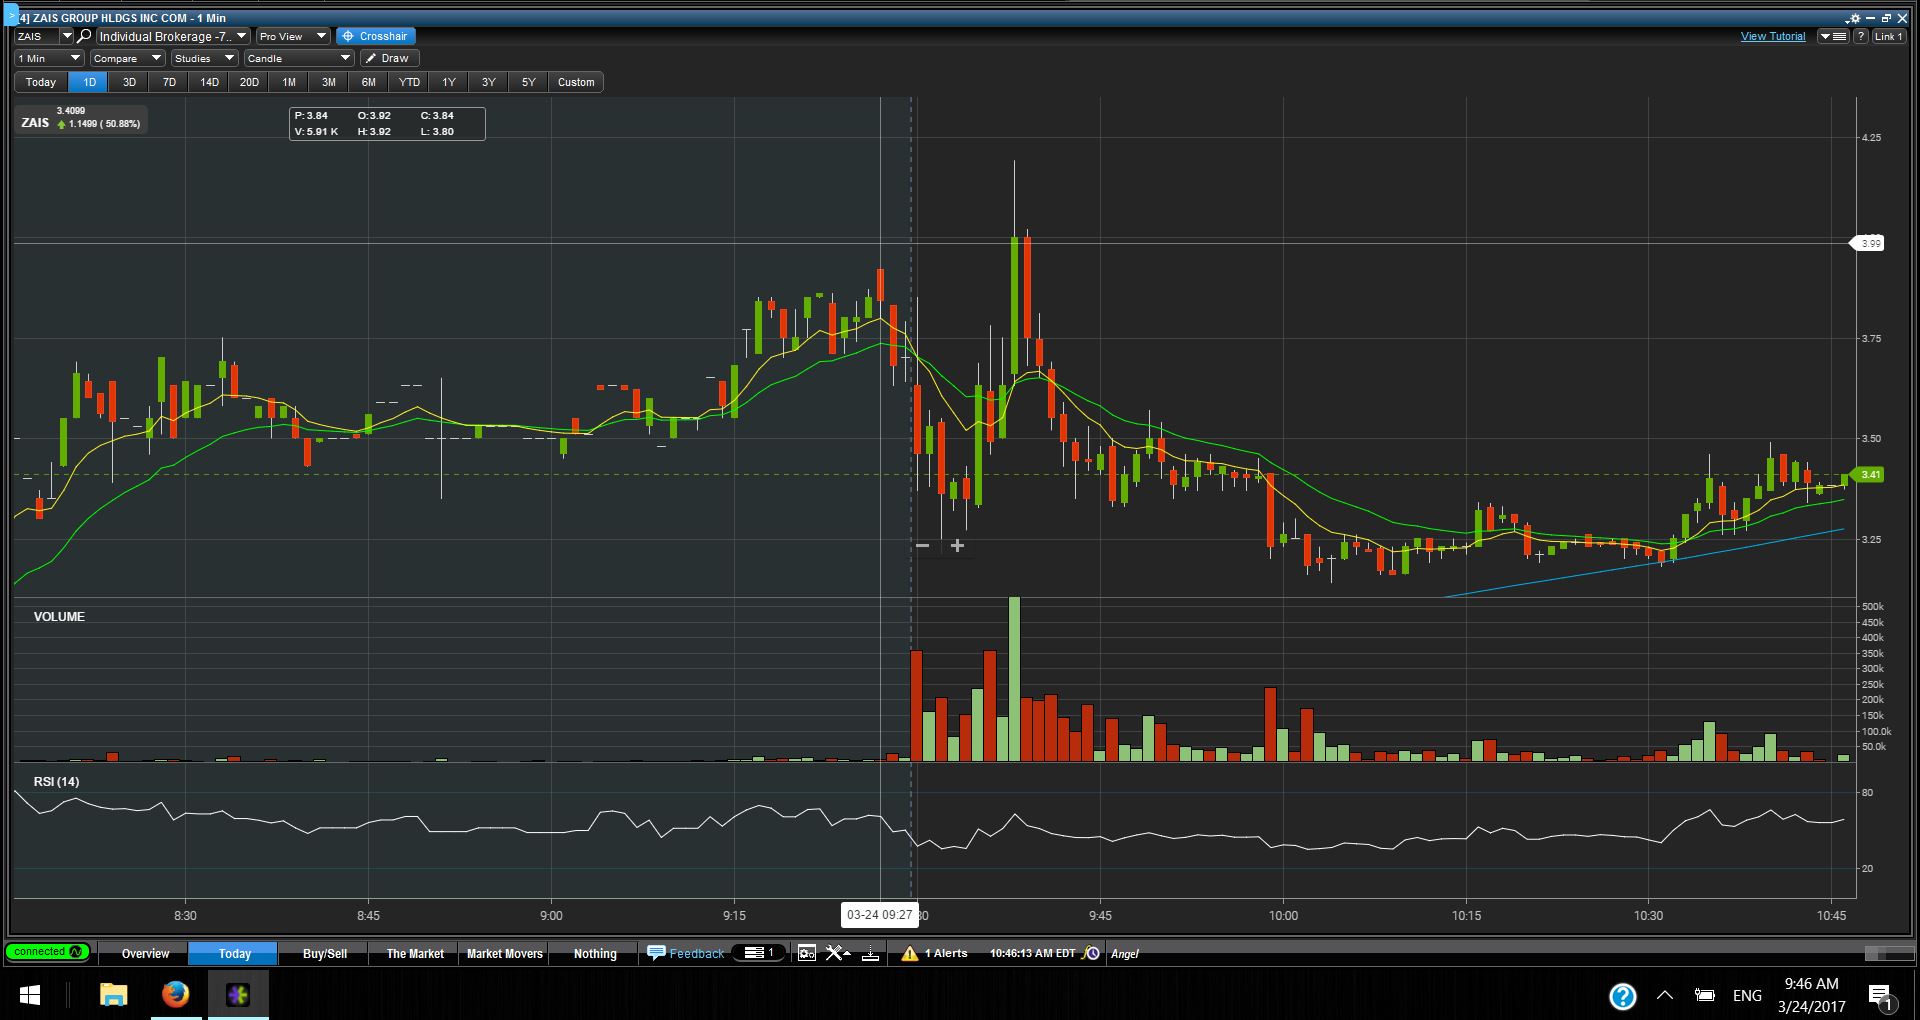The width and height of the screenshot is (1920, 1020).
Task: Open the window settings gear icon in status bar
Action: point(807,953)
